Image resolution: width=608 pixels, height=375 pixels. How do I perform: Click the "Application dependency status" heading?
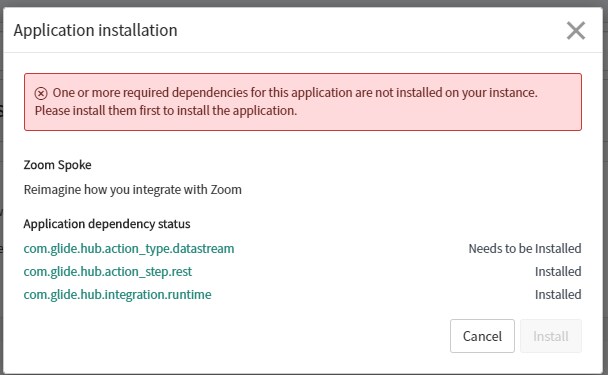pyautogui.click(x=107, y=224)
